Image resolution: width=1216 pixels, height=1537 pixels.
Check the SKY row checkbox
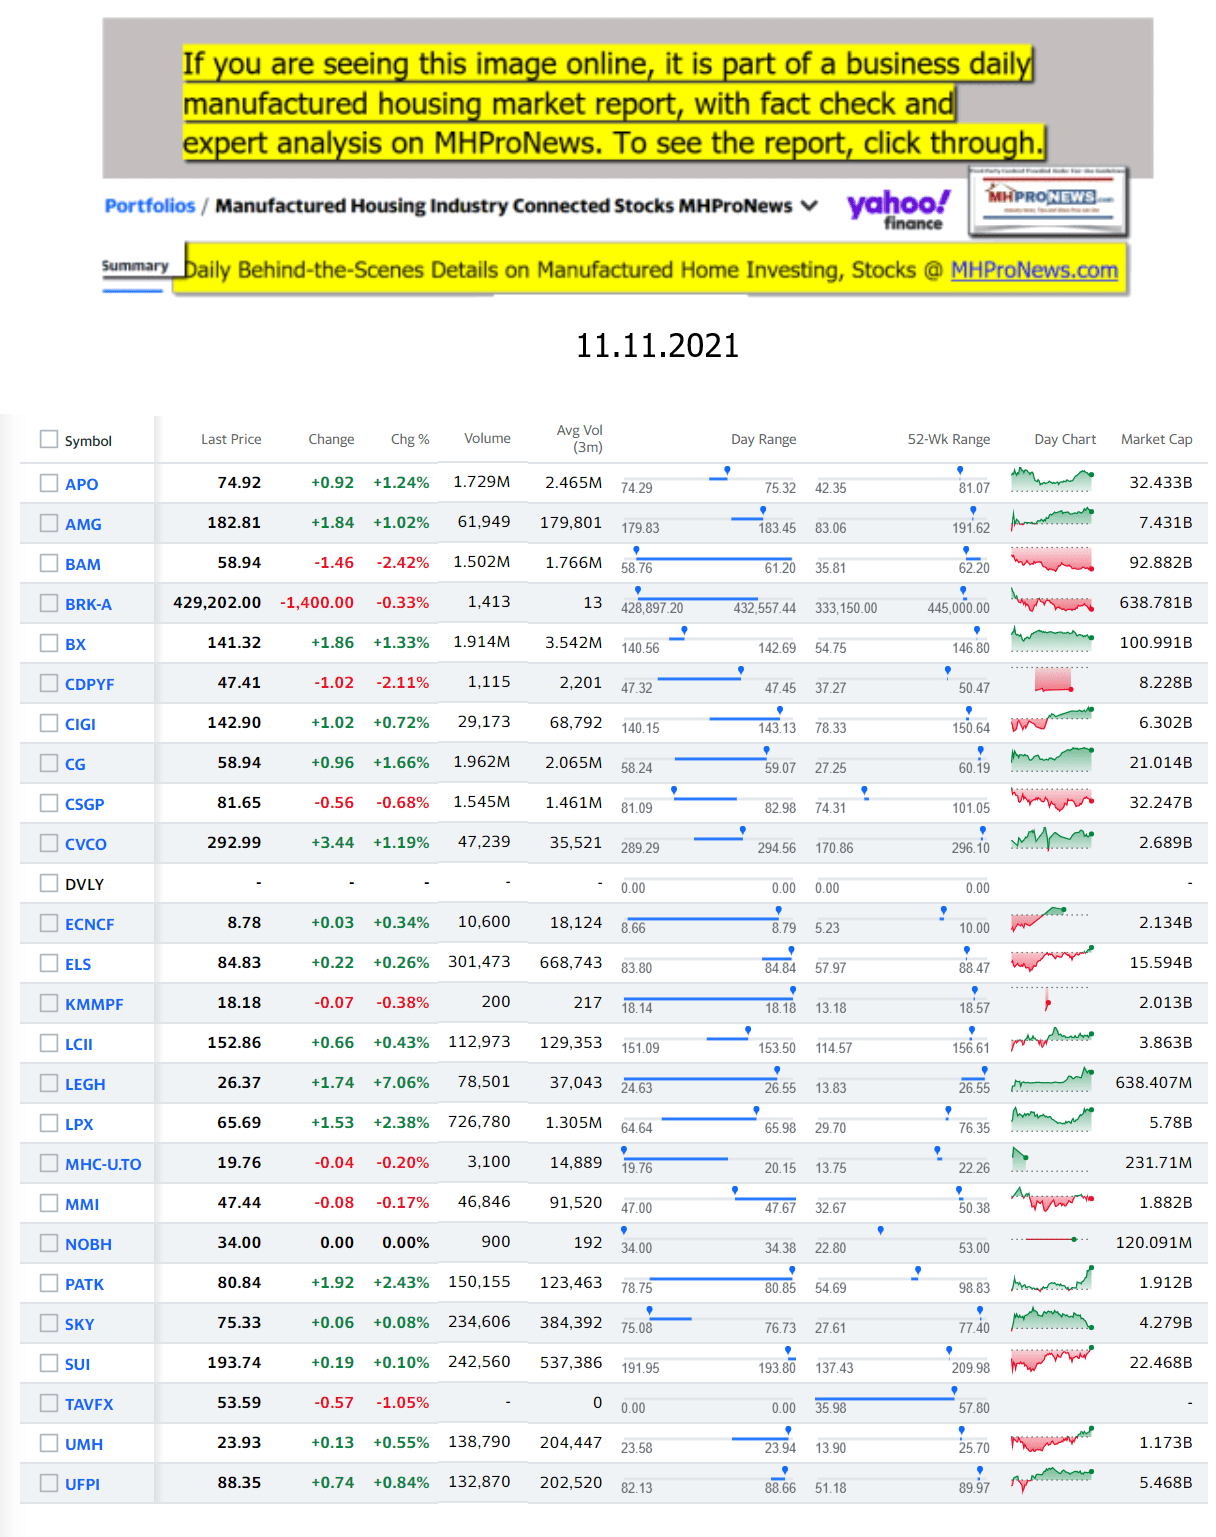pyautogui.click(x=49, y=1323)
